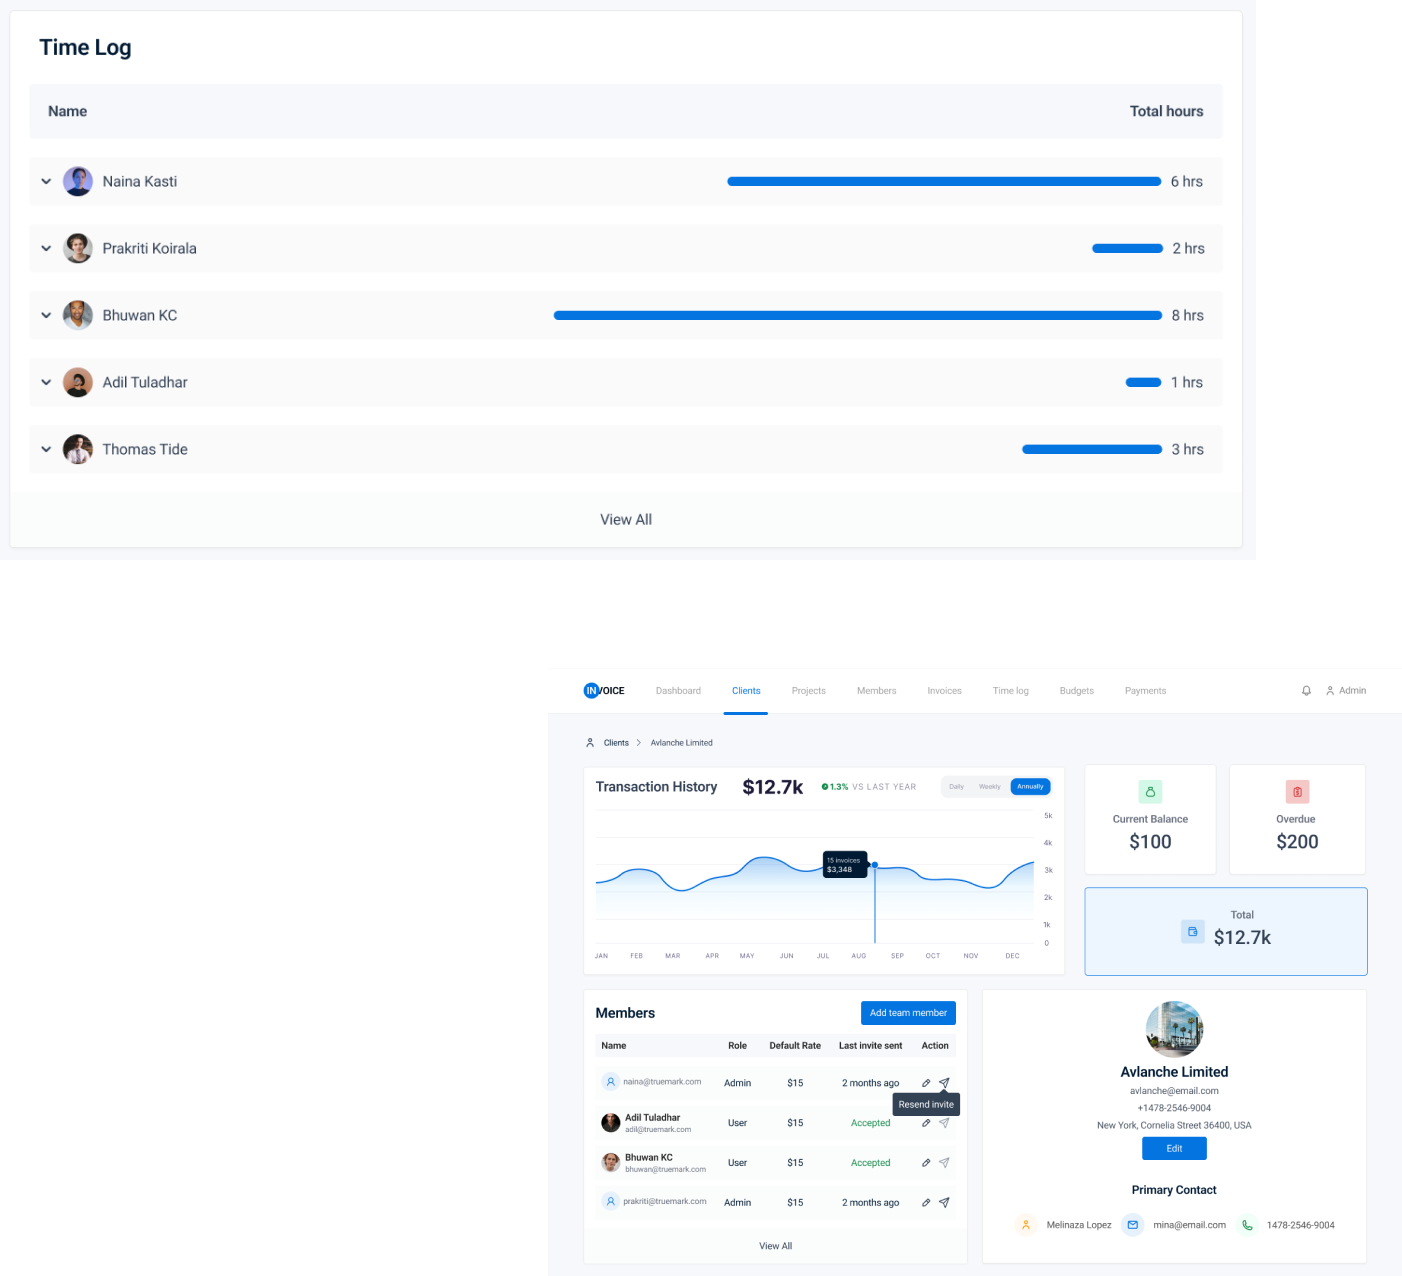The image size is (1402, 1276).
Task: Click the Overdue red icon
Action: (x=1297, y=792)
